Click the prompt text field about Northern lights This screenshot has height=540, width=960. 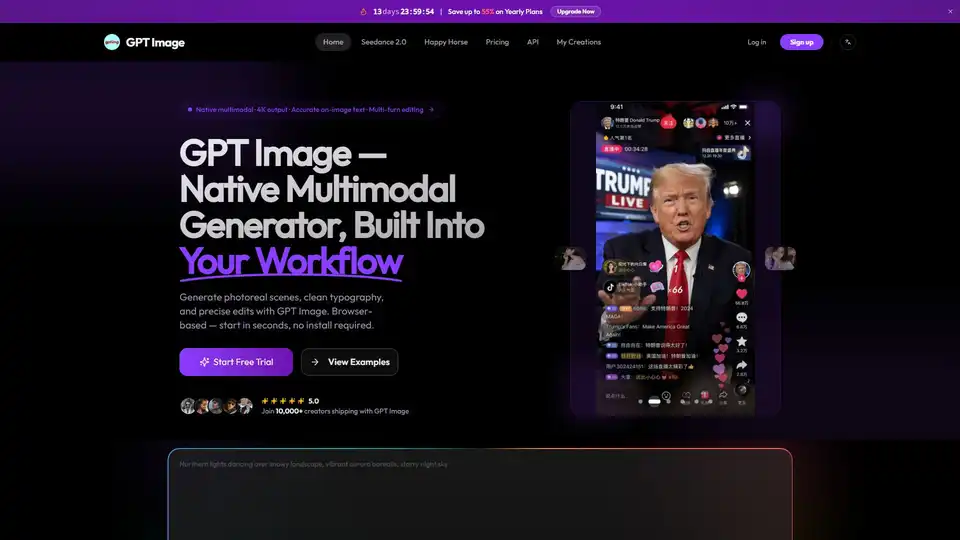click(x=480, y=494)
